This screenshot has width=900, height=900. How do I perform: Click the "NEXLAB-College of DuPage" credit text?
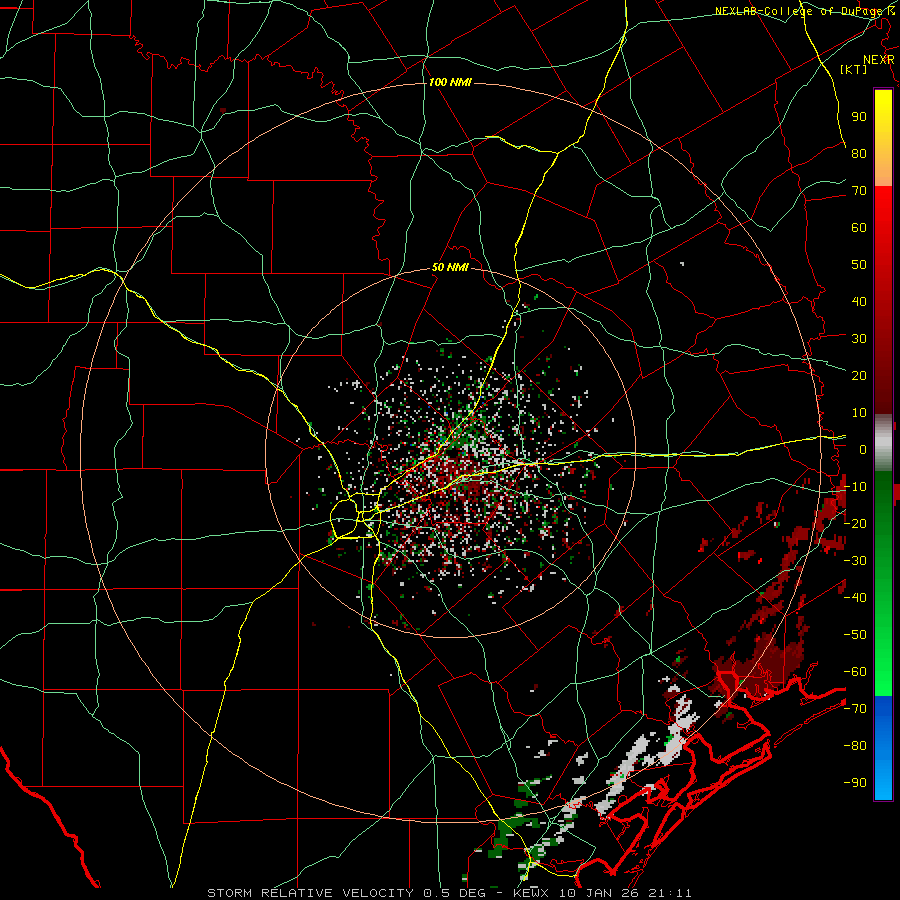799,11
